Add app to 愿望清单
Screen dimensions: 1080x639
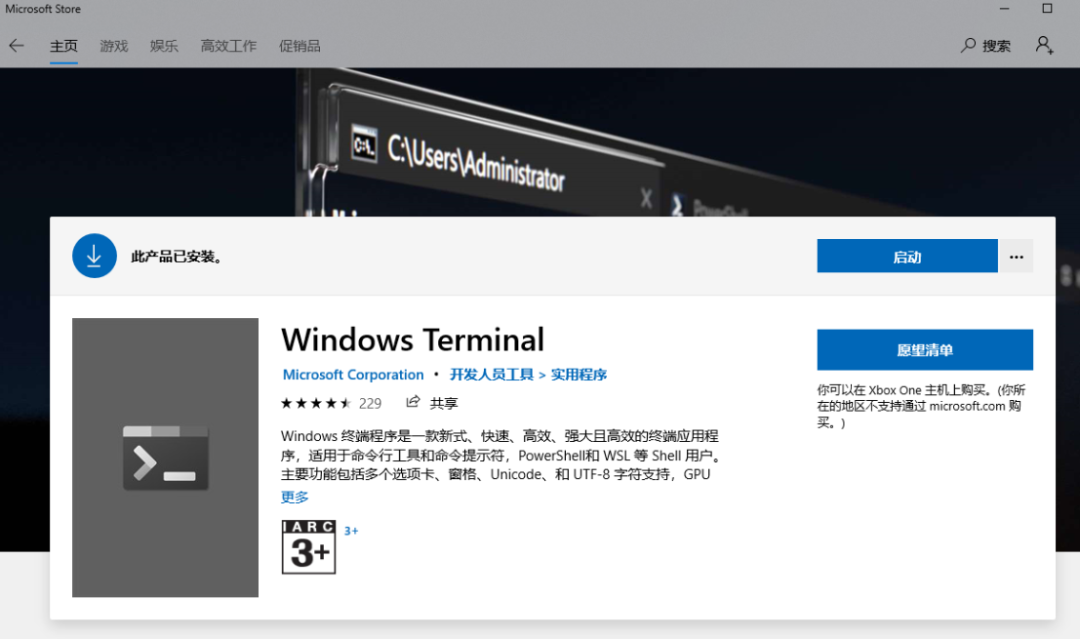click(924, 349)
